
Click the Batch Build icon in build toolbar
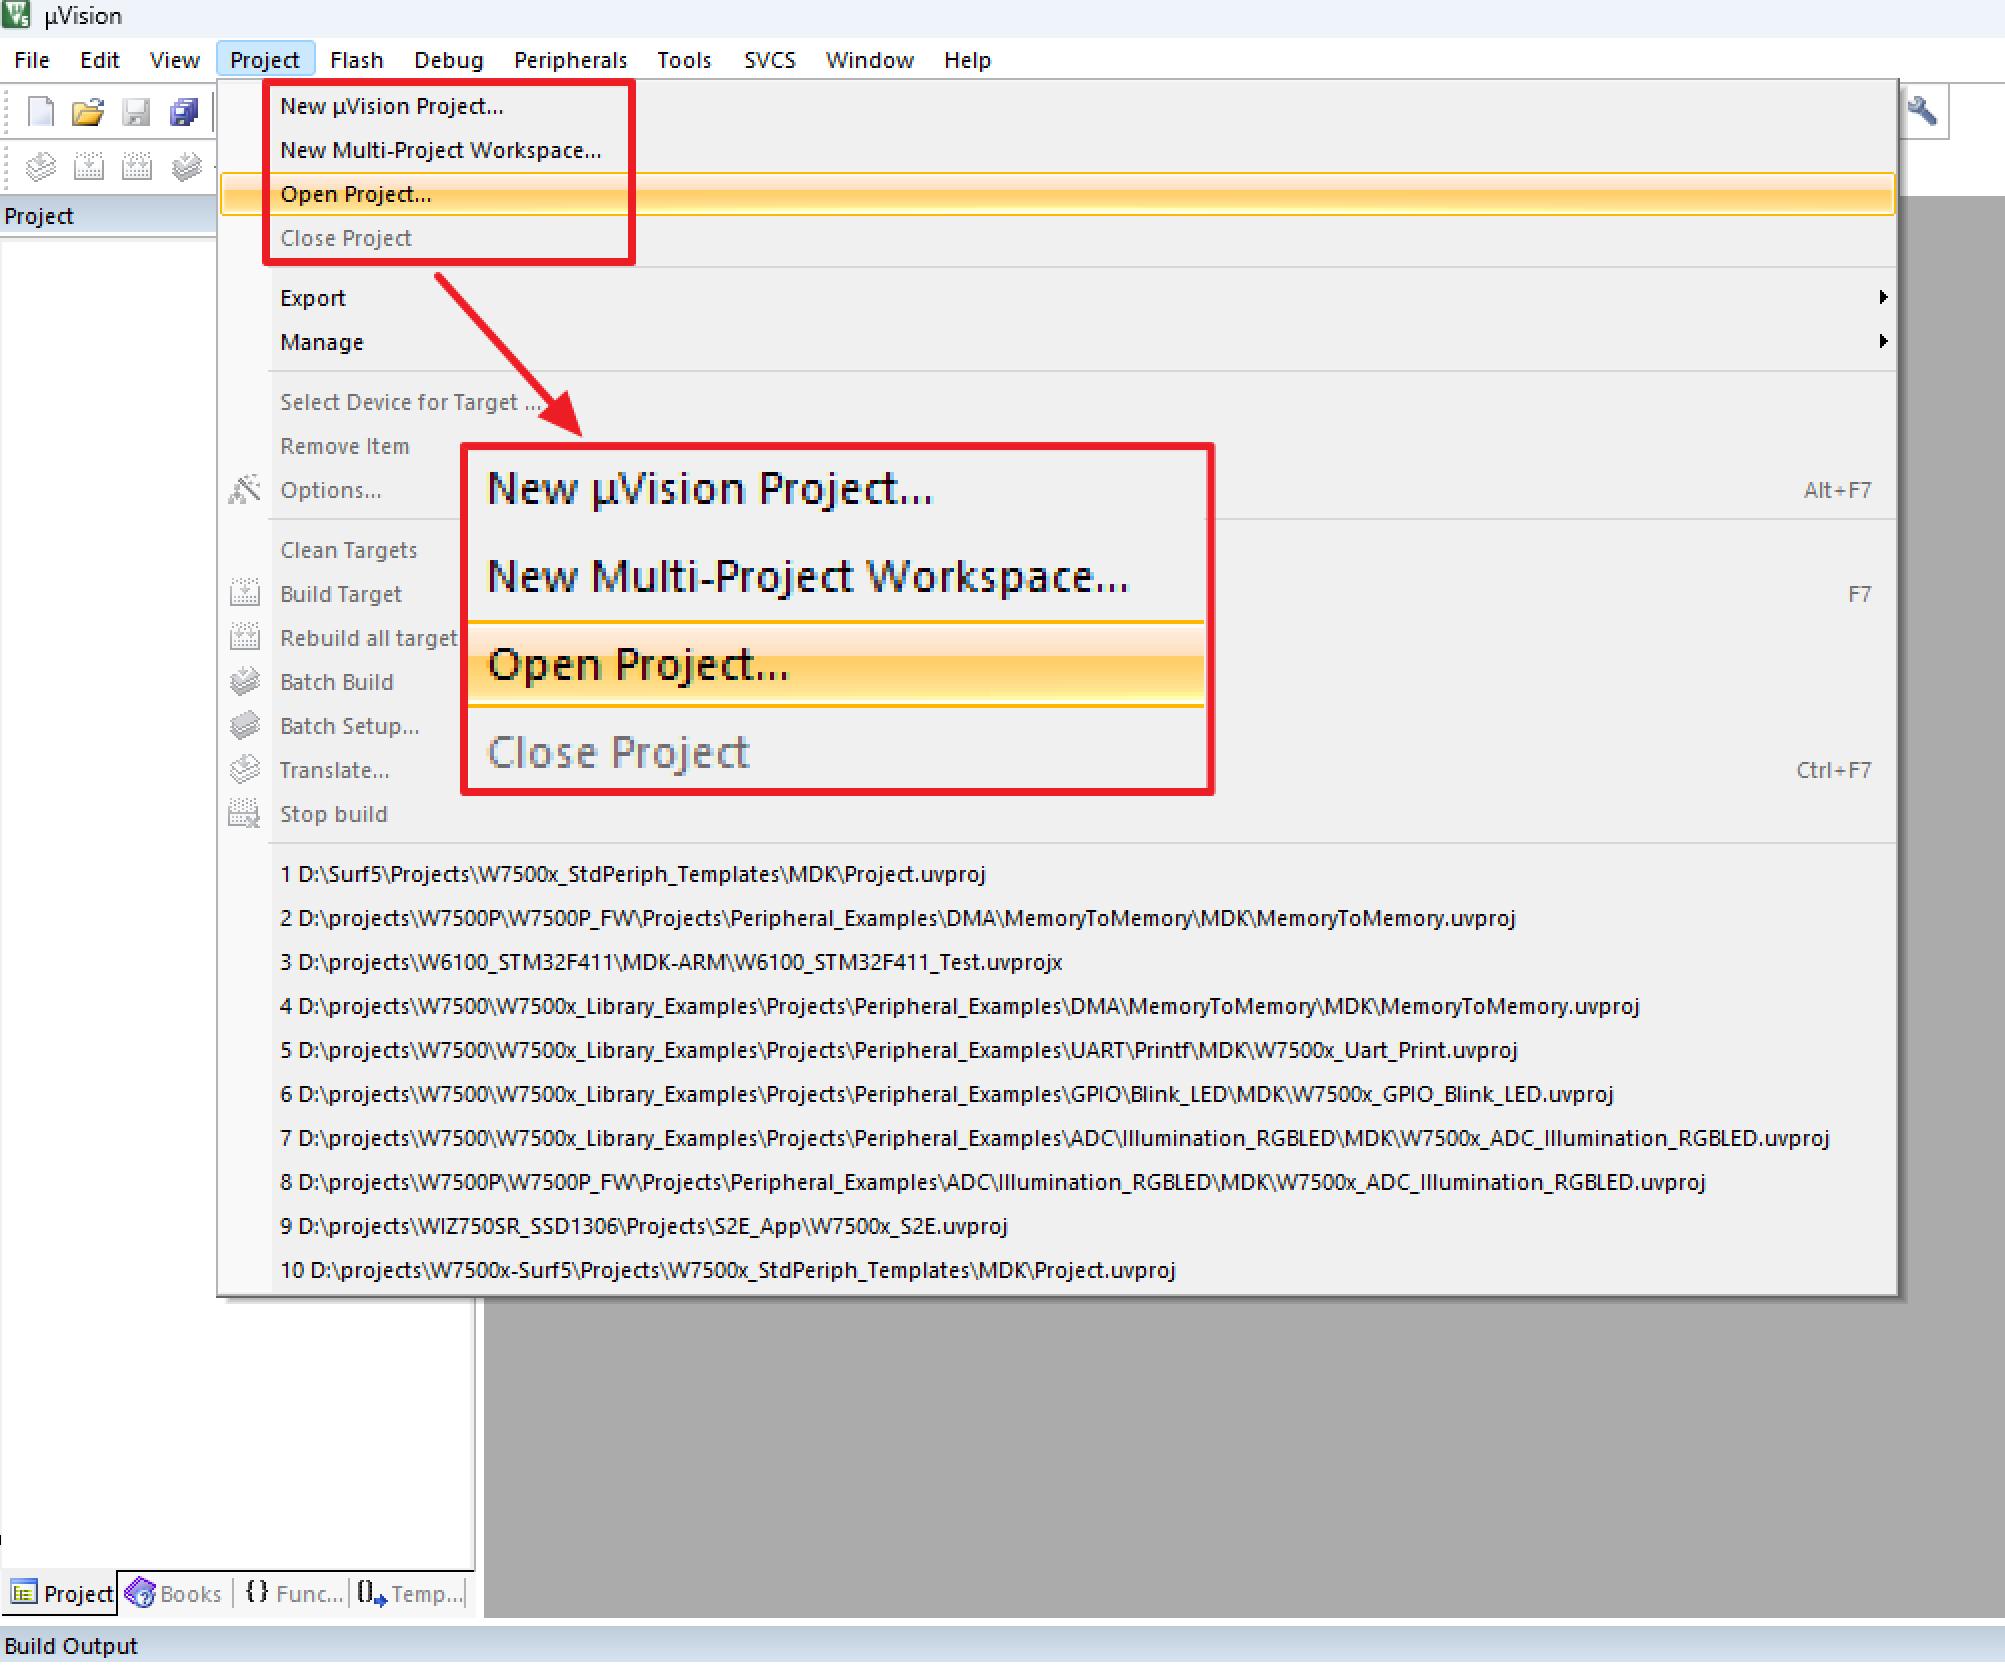tap(186, 166)
